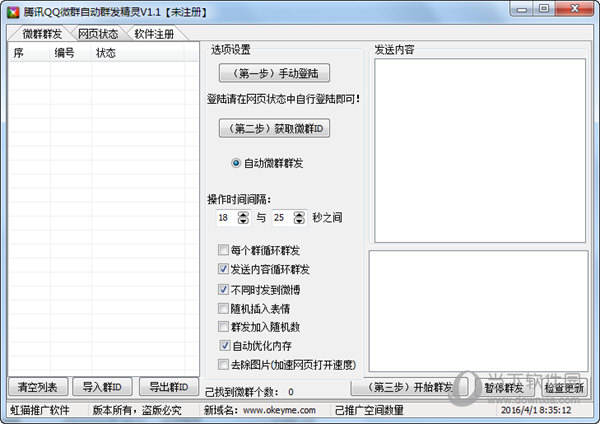
Task: Uncheck 自动优化内存 checkbox
Action: pos(225,346)
